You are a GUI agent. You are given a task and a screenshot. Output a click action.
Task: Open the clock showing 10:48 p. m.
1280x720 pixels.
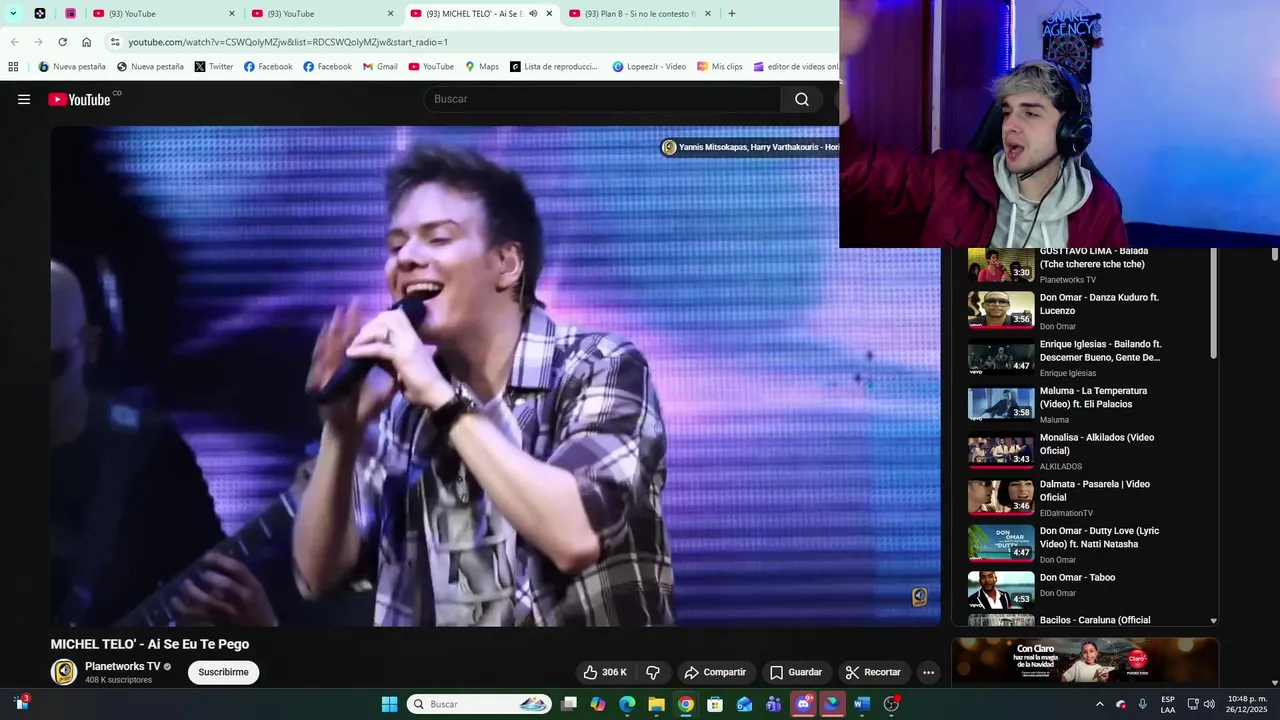coord(1247,704)
